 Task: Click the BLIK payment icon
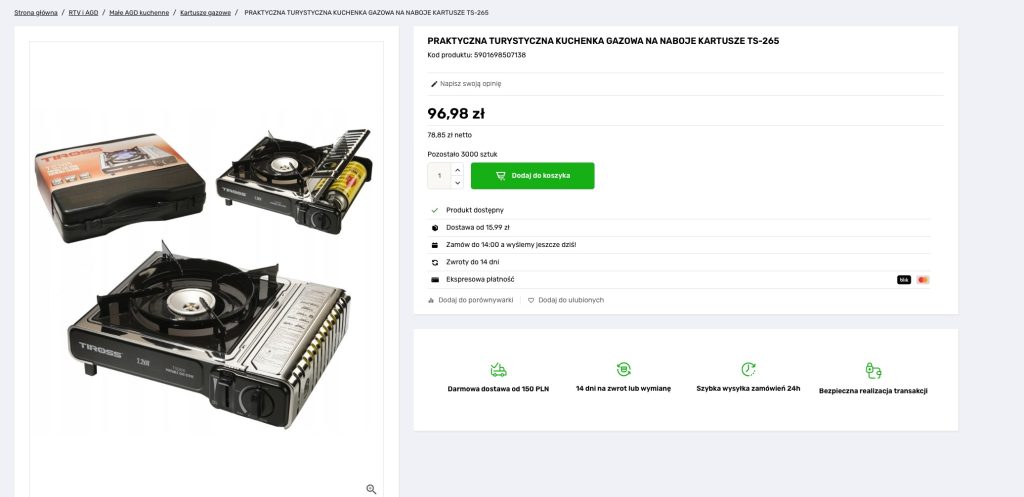(904, 280)
